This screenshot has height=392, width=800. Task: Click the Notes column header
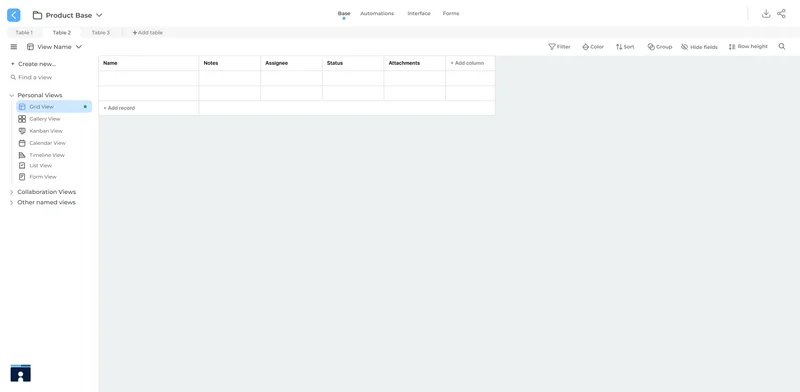230,63
